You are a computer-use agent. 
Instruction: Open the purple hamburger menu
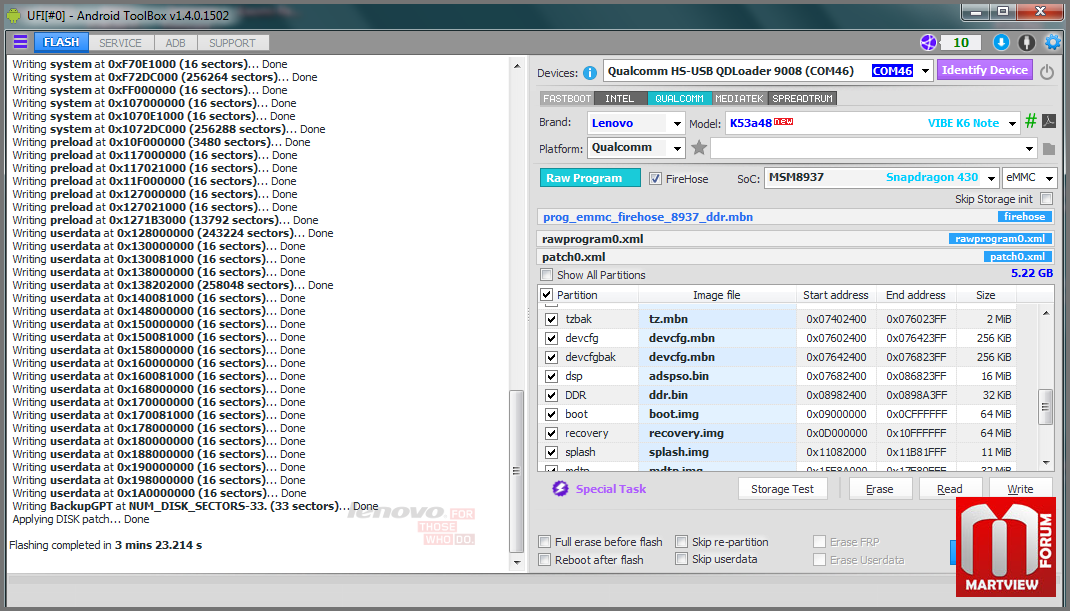click(x=20, y=43)
